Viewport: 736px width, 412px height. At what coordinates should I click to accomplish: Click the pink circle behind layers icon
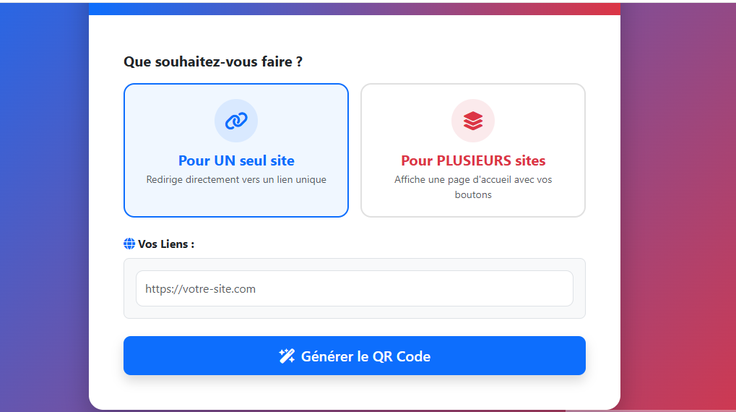(473, 121)
